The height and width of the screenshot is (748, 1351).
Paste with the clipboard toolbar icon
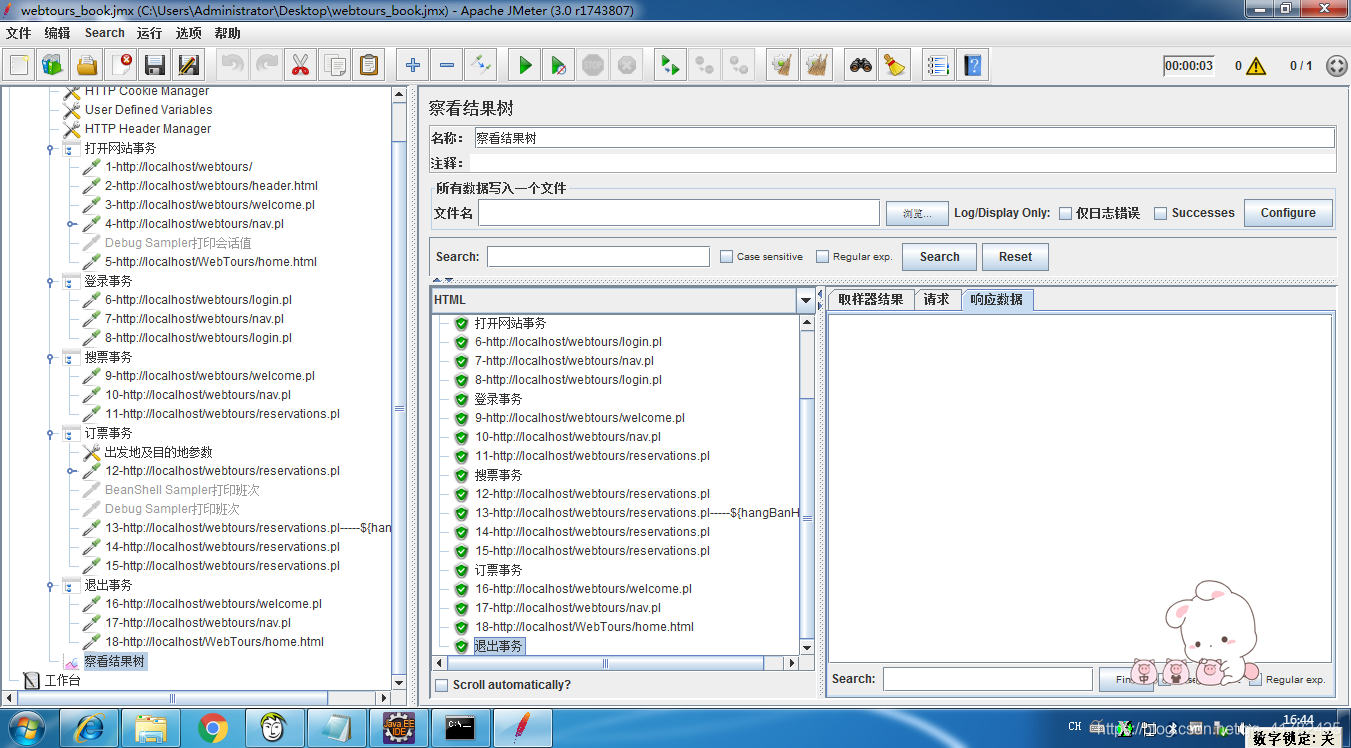(x=369, y=66)
